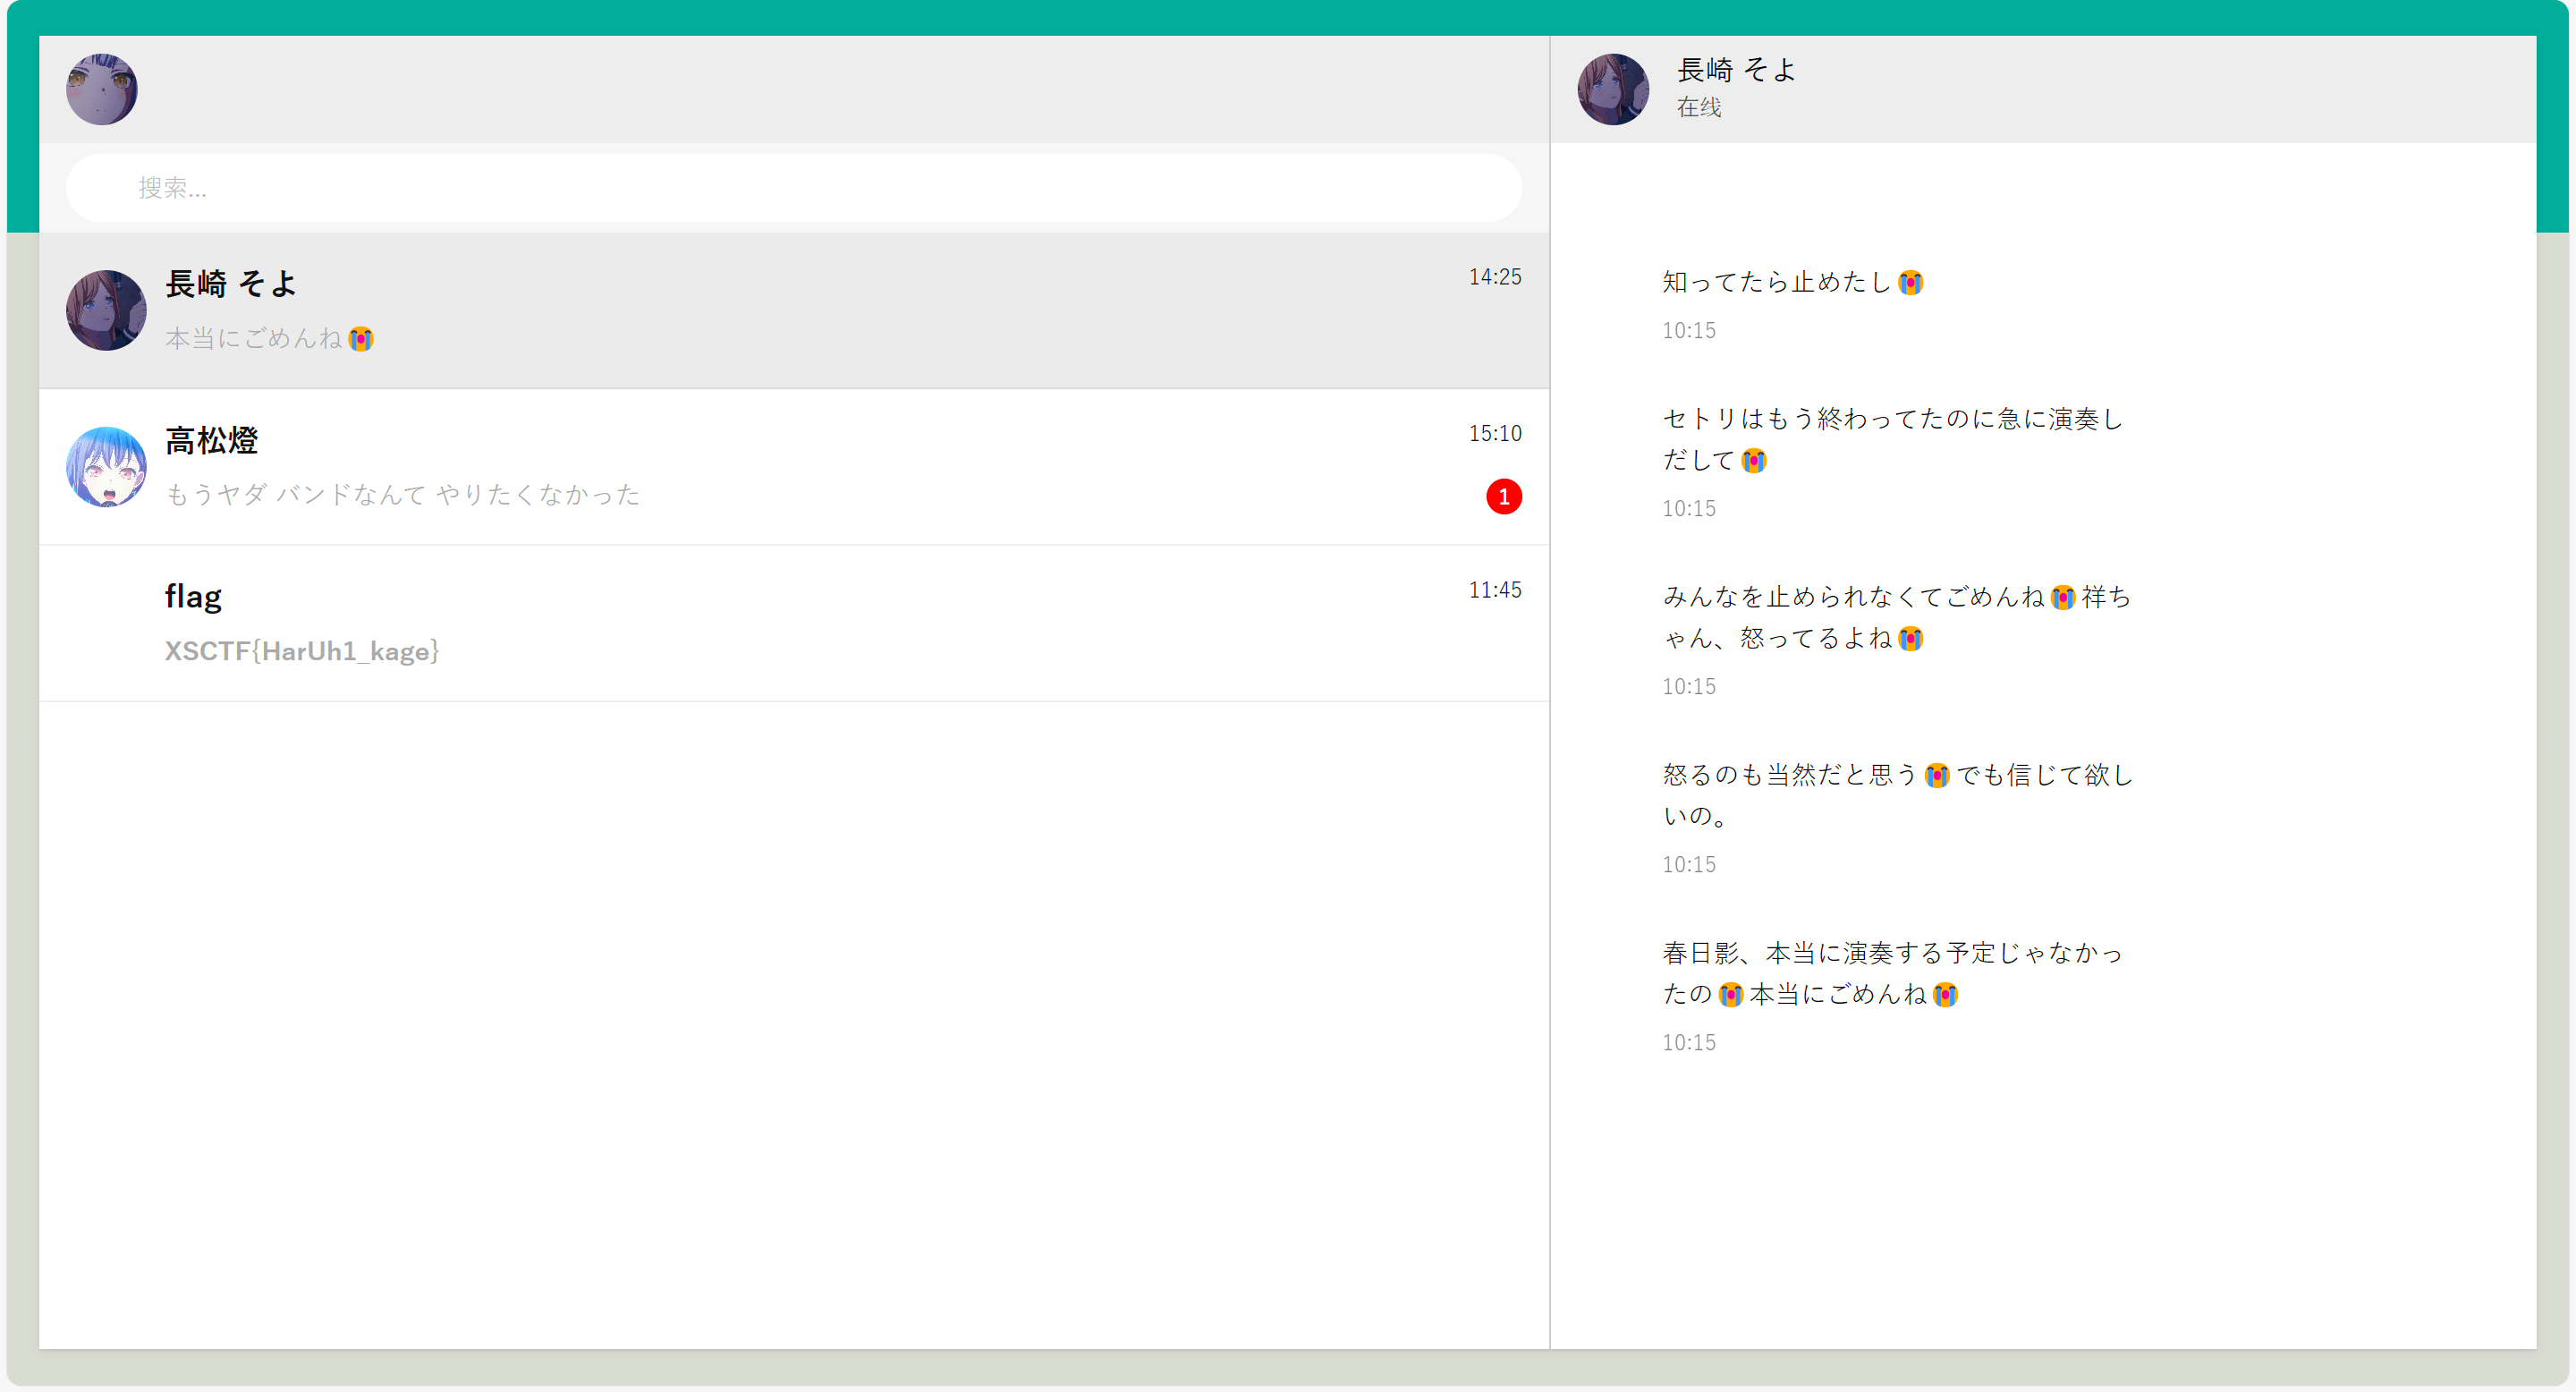Open the 長崎 そよ conversation

click(x=793, y=310)
